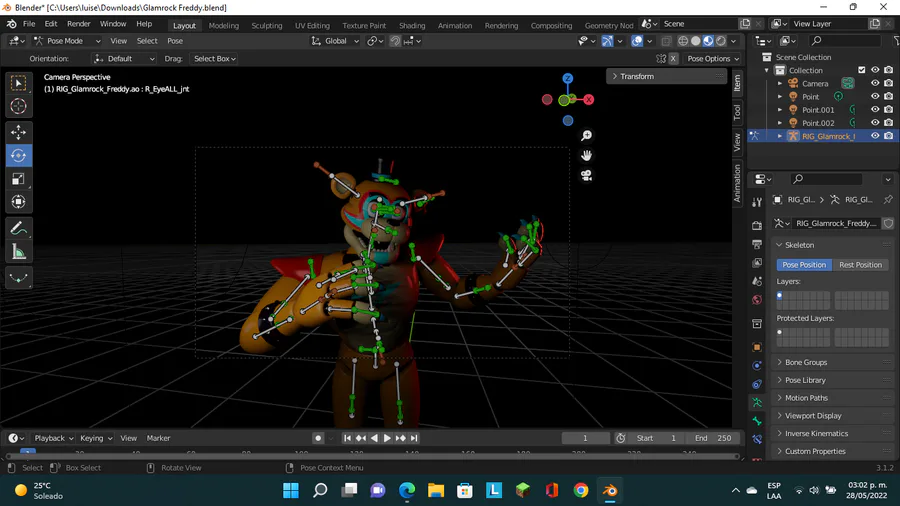Image resolution: width=900 pixels, height=506 pixels.
Task: Hide the Point light in viewport
Action: click(x=875, y=96)
